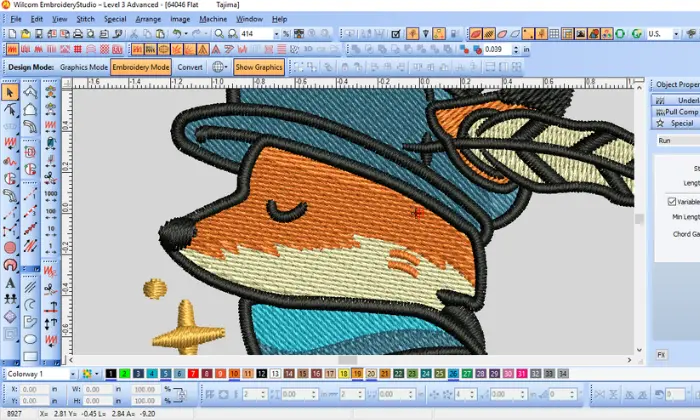Open the Arrange menu
The height and width of the screenshot is (420, 700).
[148, 19]
